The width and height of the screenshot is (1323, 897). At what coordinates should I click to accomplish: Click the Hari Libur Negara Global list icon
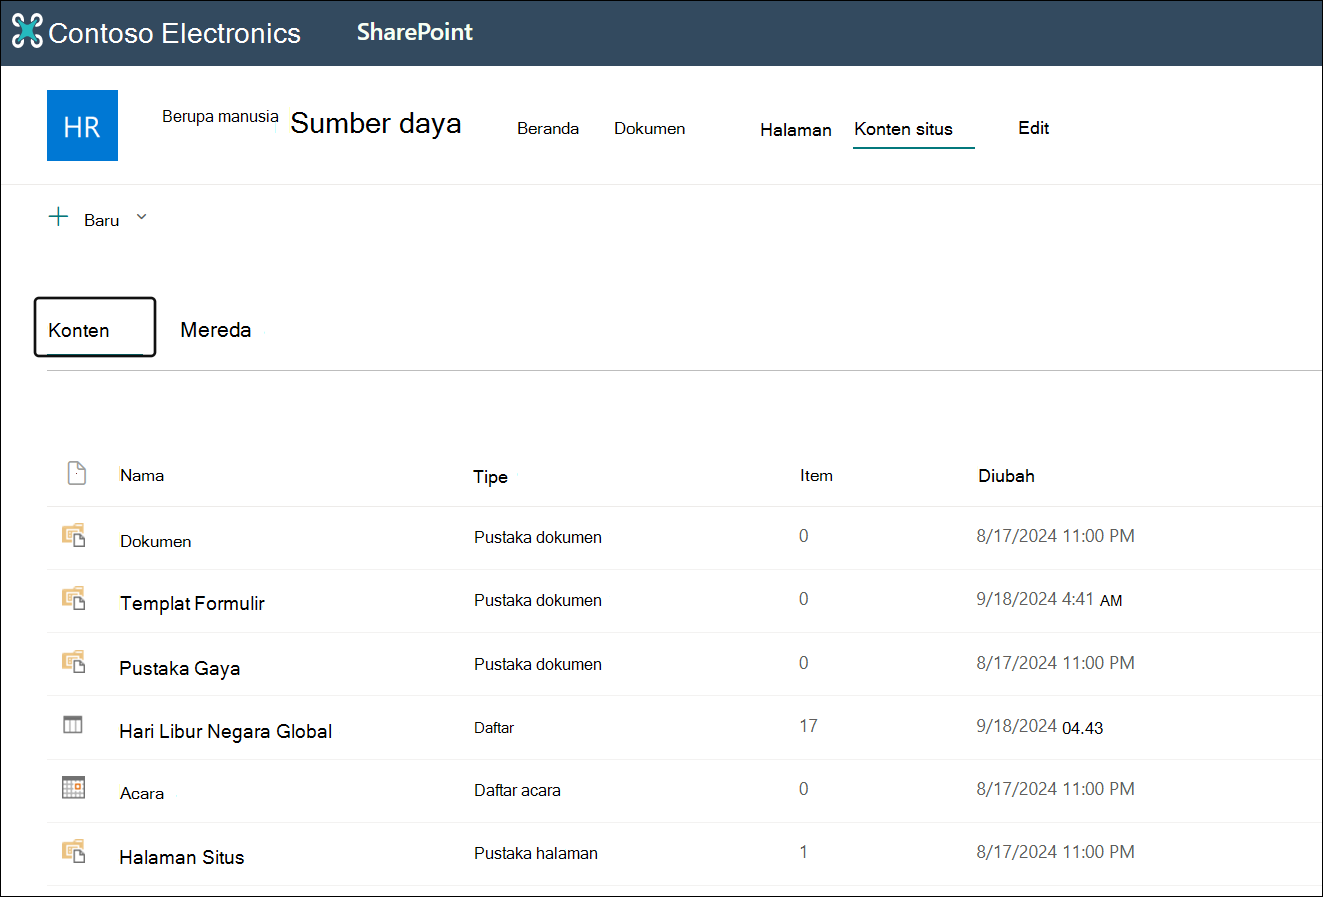pyautogui.click(x=73, y=725)
